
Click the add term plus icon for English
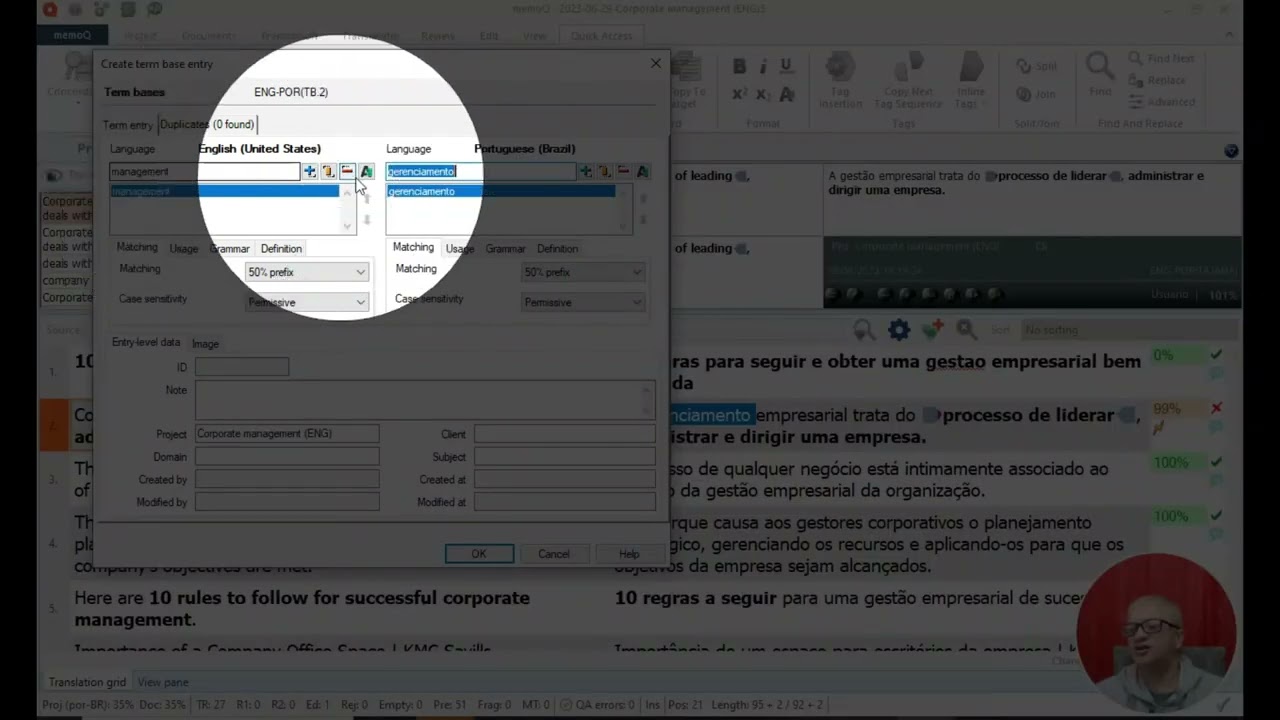(x=310, y=172)
